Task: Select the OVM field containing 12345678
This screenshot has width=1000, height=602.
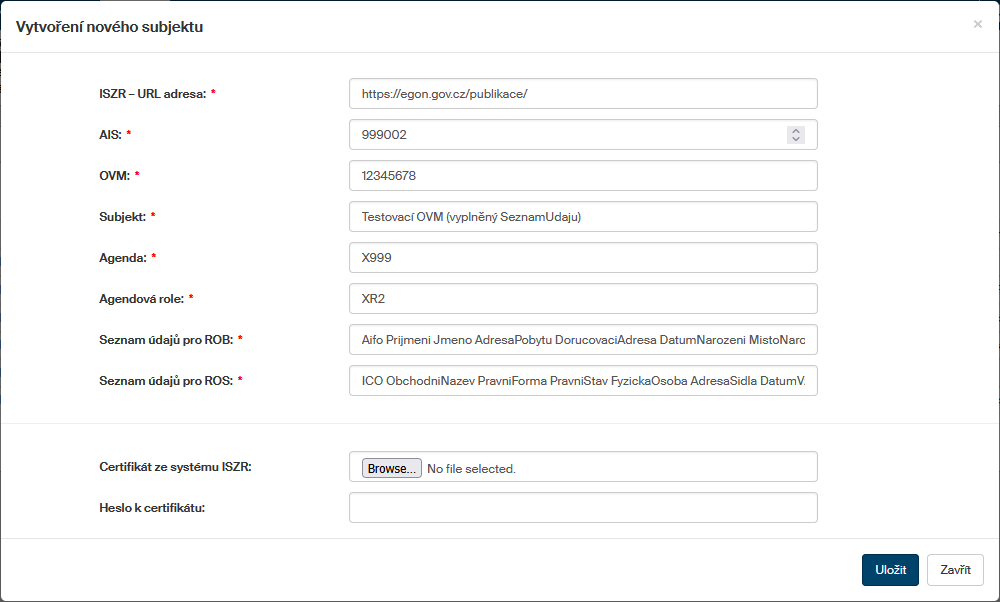Action: click(x=582, y=175)
